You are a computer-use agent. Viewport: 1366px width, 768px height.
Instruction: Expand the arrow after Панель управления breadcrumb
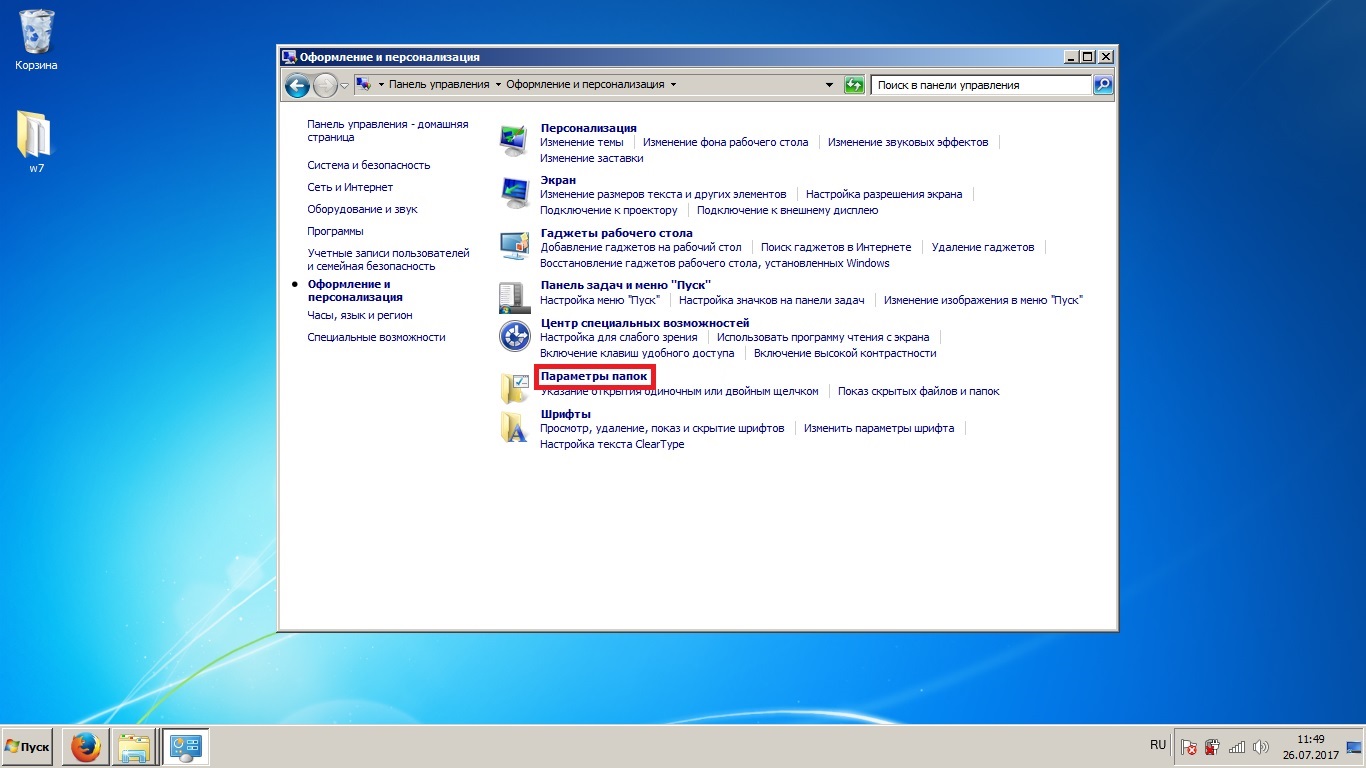click(498, 85)
